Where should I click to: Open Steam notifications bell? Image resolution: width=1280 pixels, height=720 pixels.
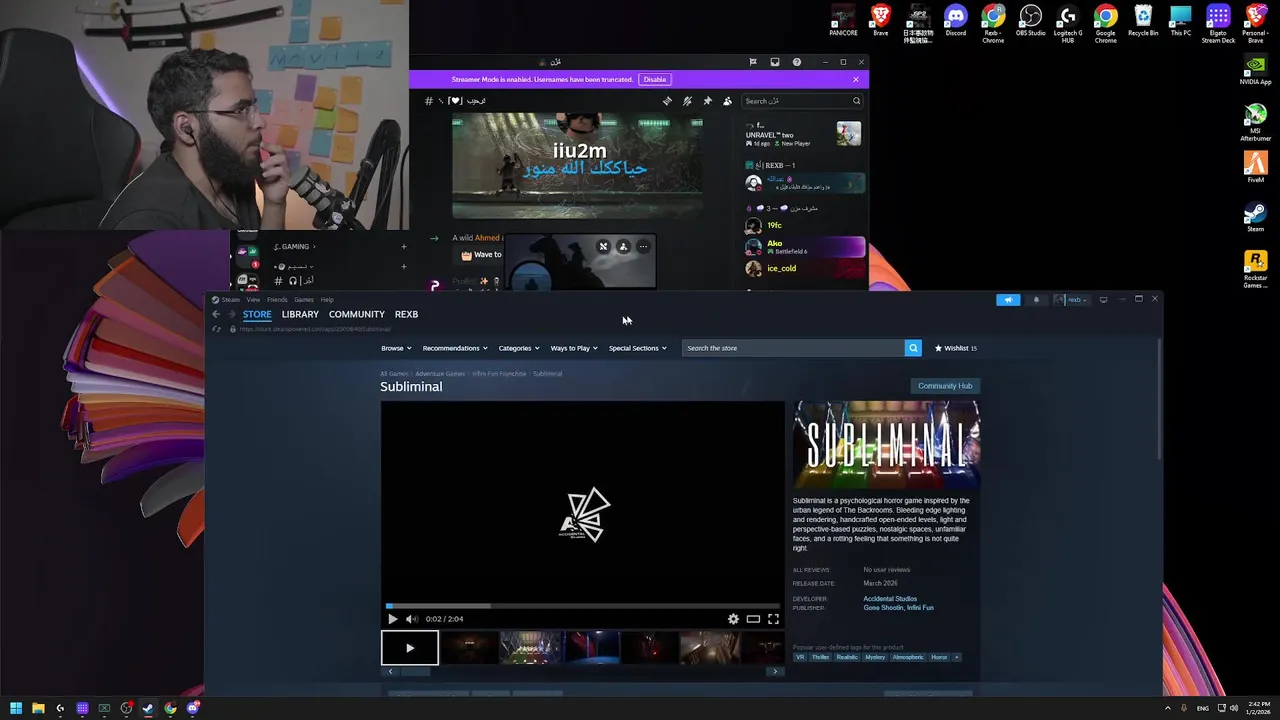[1036, 299]
